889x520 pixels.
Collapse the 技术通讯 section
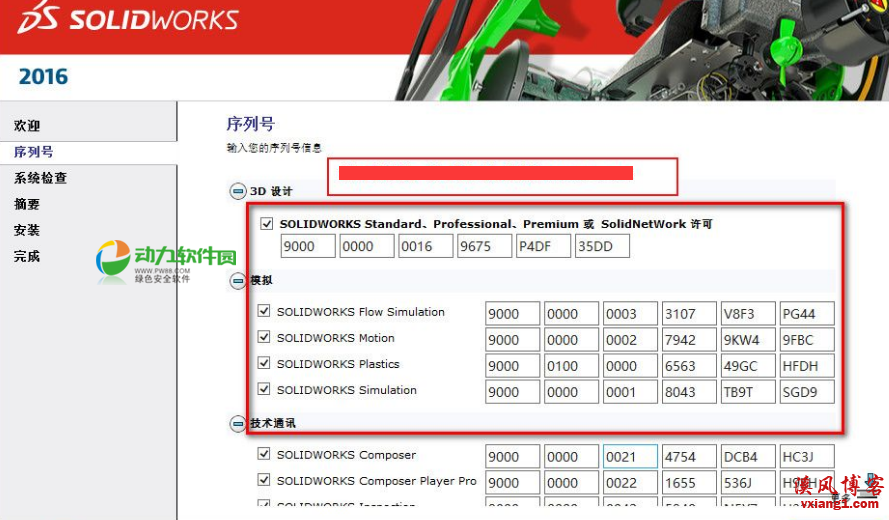[x=238, y=423]
